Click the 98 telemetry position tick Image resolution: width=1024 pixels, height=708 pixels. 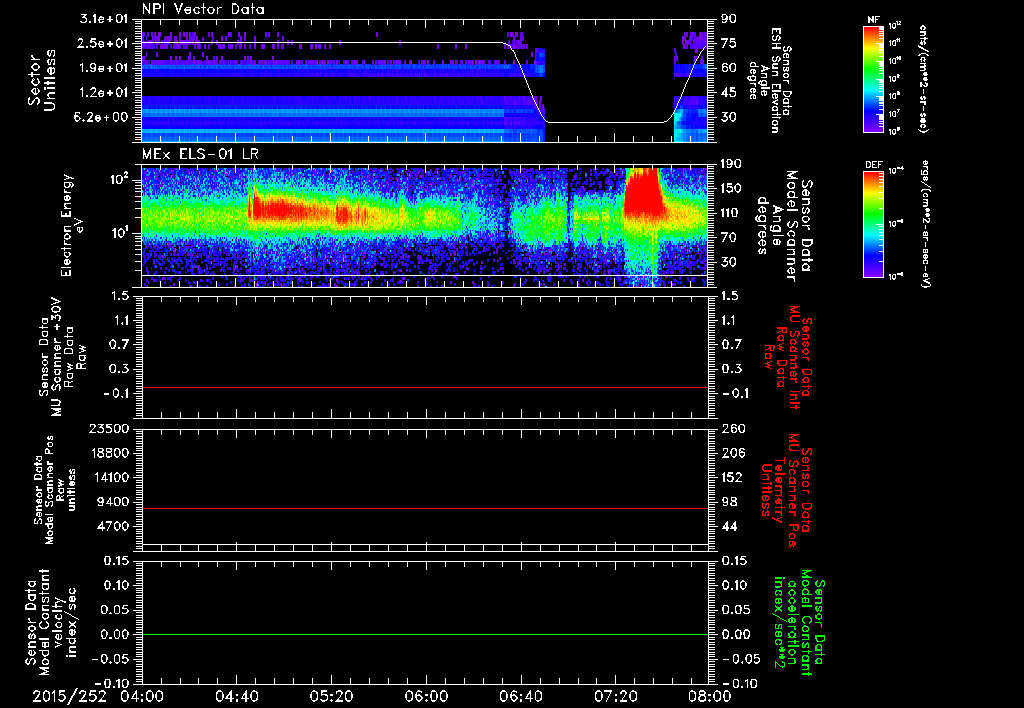(729, 502)
